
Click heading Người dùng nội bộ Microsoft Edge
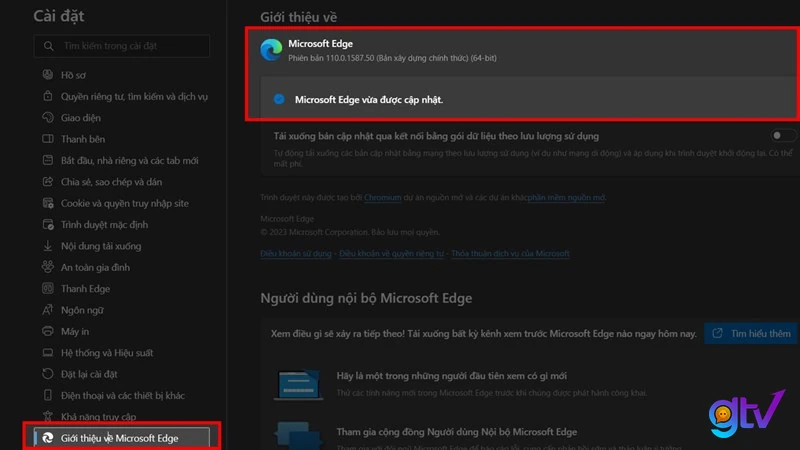coord(366,298)
